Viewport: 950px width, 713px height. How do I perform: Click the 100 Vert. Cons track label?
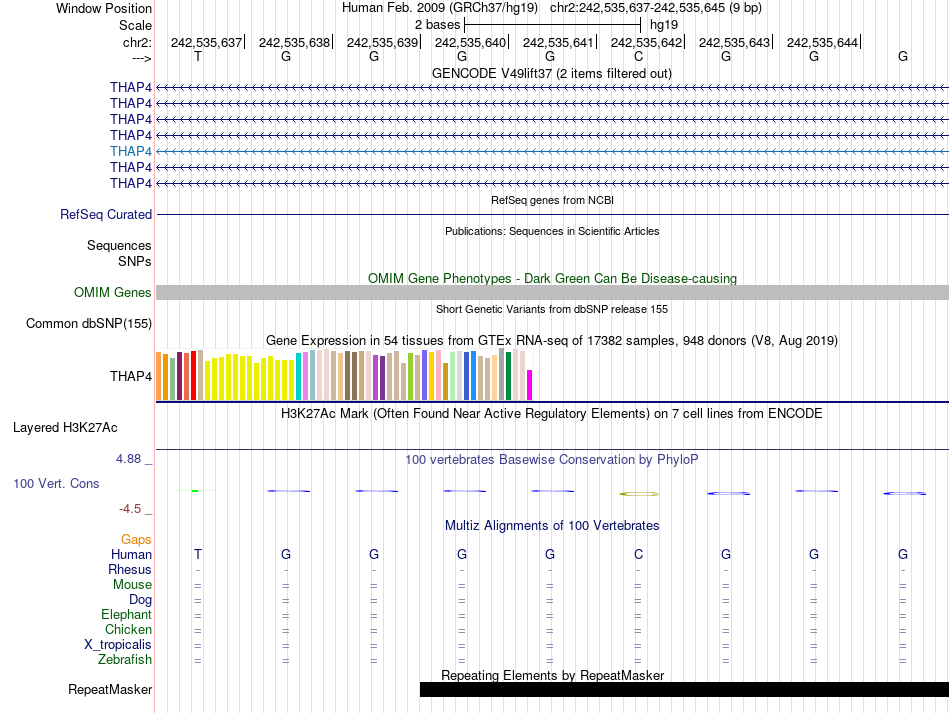[56, 483]
